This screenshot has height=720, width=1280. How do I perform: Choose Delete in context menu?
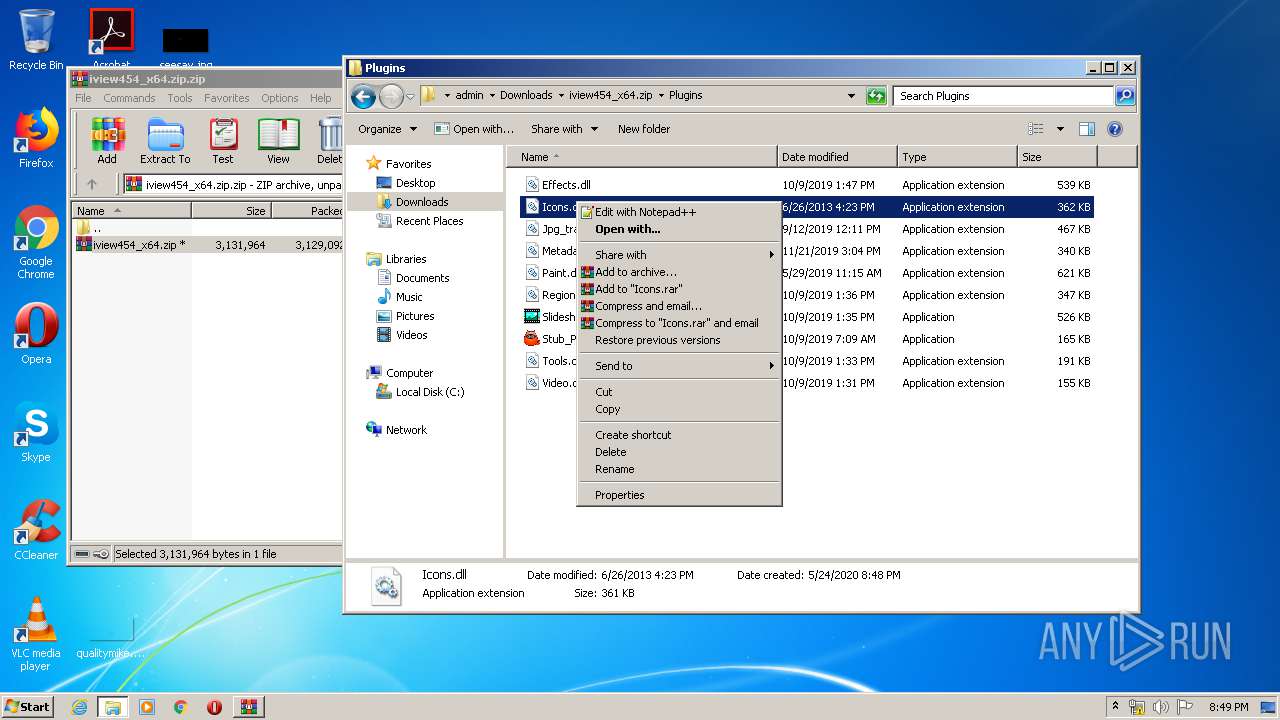pyautogui.click(x=679, y=452)
